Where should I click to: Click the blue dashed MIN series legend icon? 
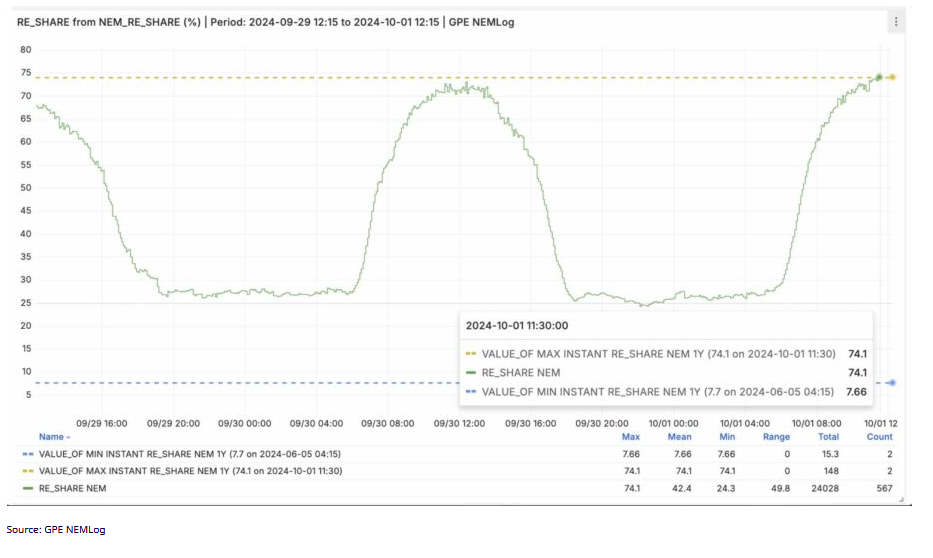coord(26,454)
